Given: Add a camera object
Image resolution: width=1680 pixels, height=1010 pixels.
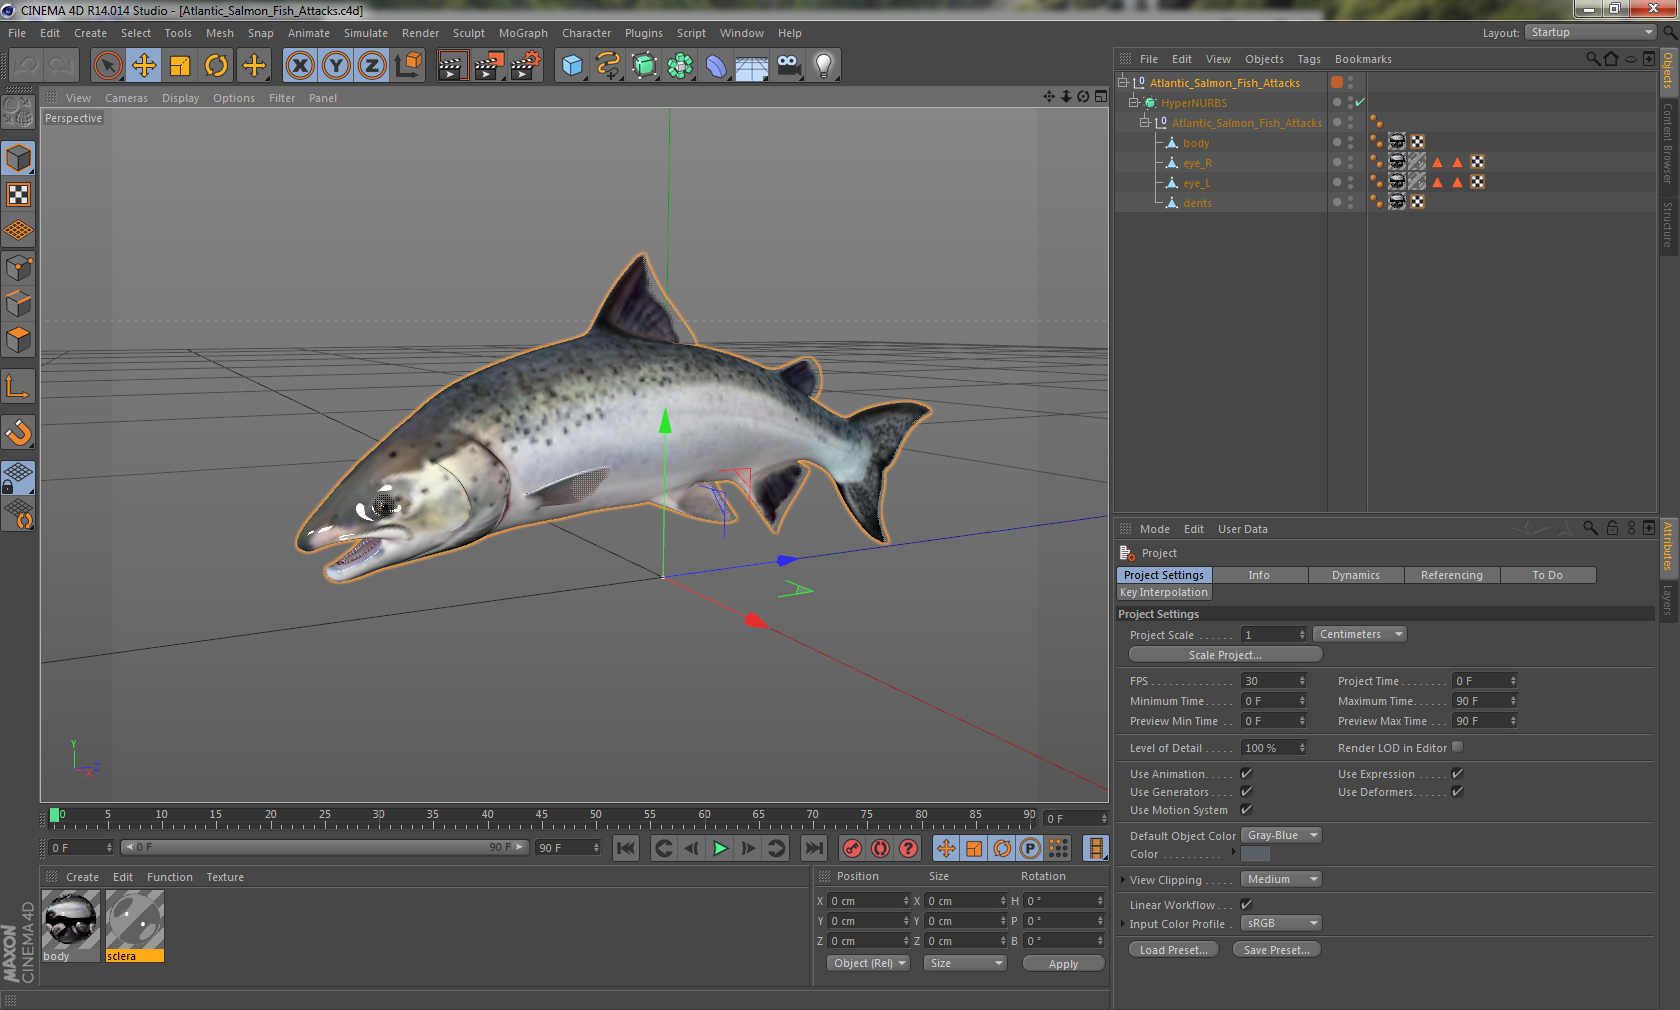Looking at the screenshot, I should pyautogui.click(x=788, y=66).
